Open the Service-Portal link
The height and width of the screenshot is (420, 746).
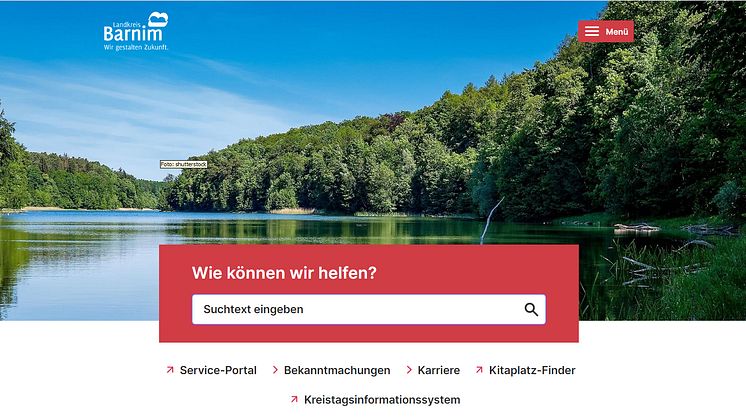(218, 370)
